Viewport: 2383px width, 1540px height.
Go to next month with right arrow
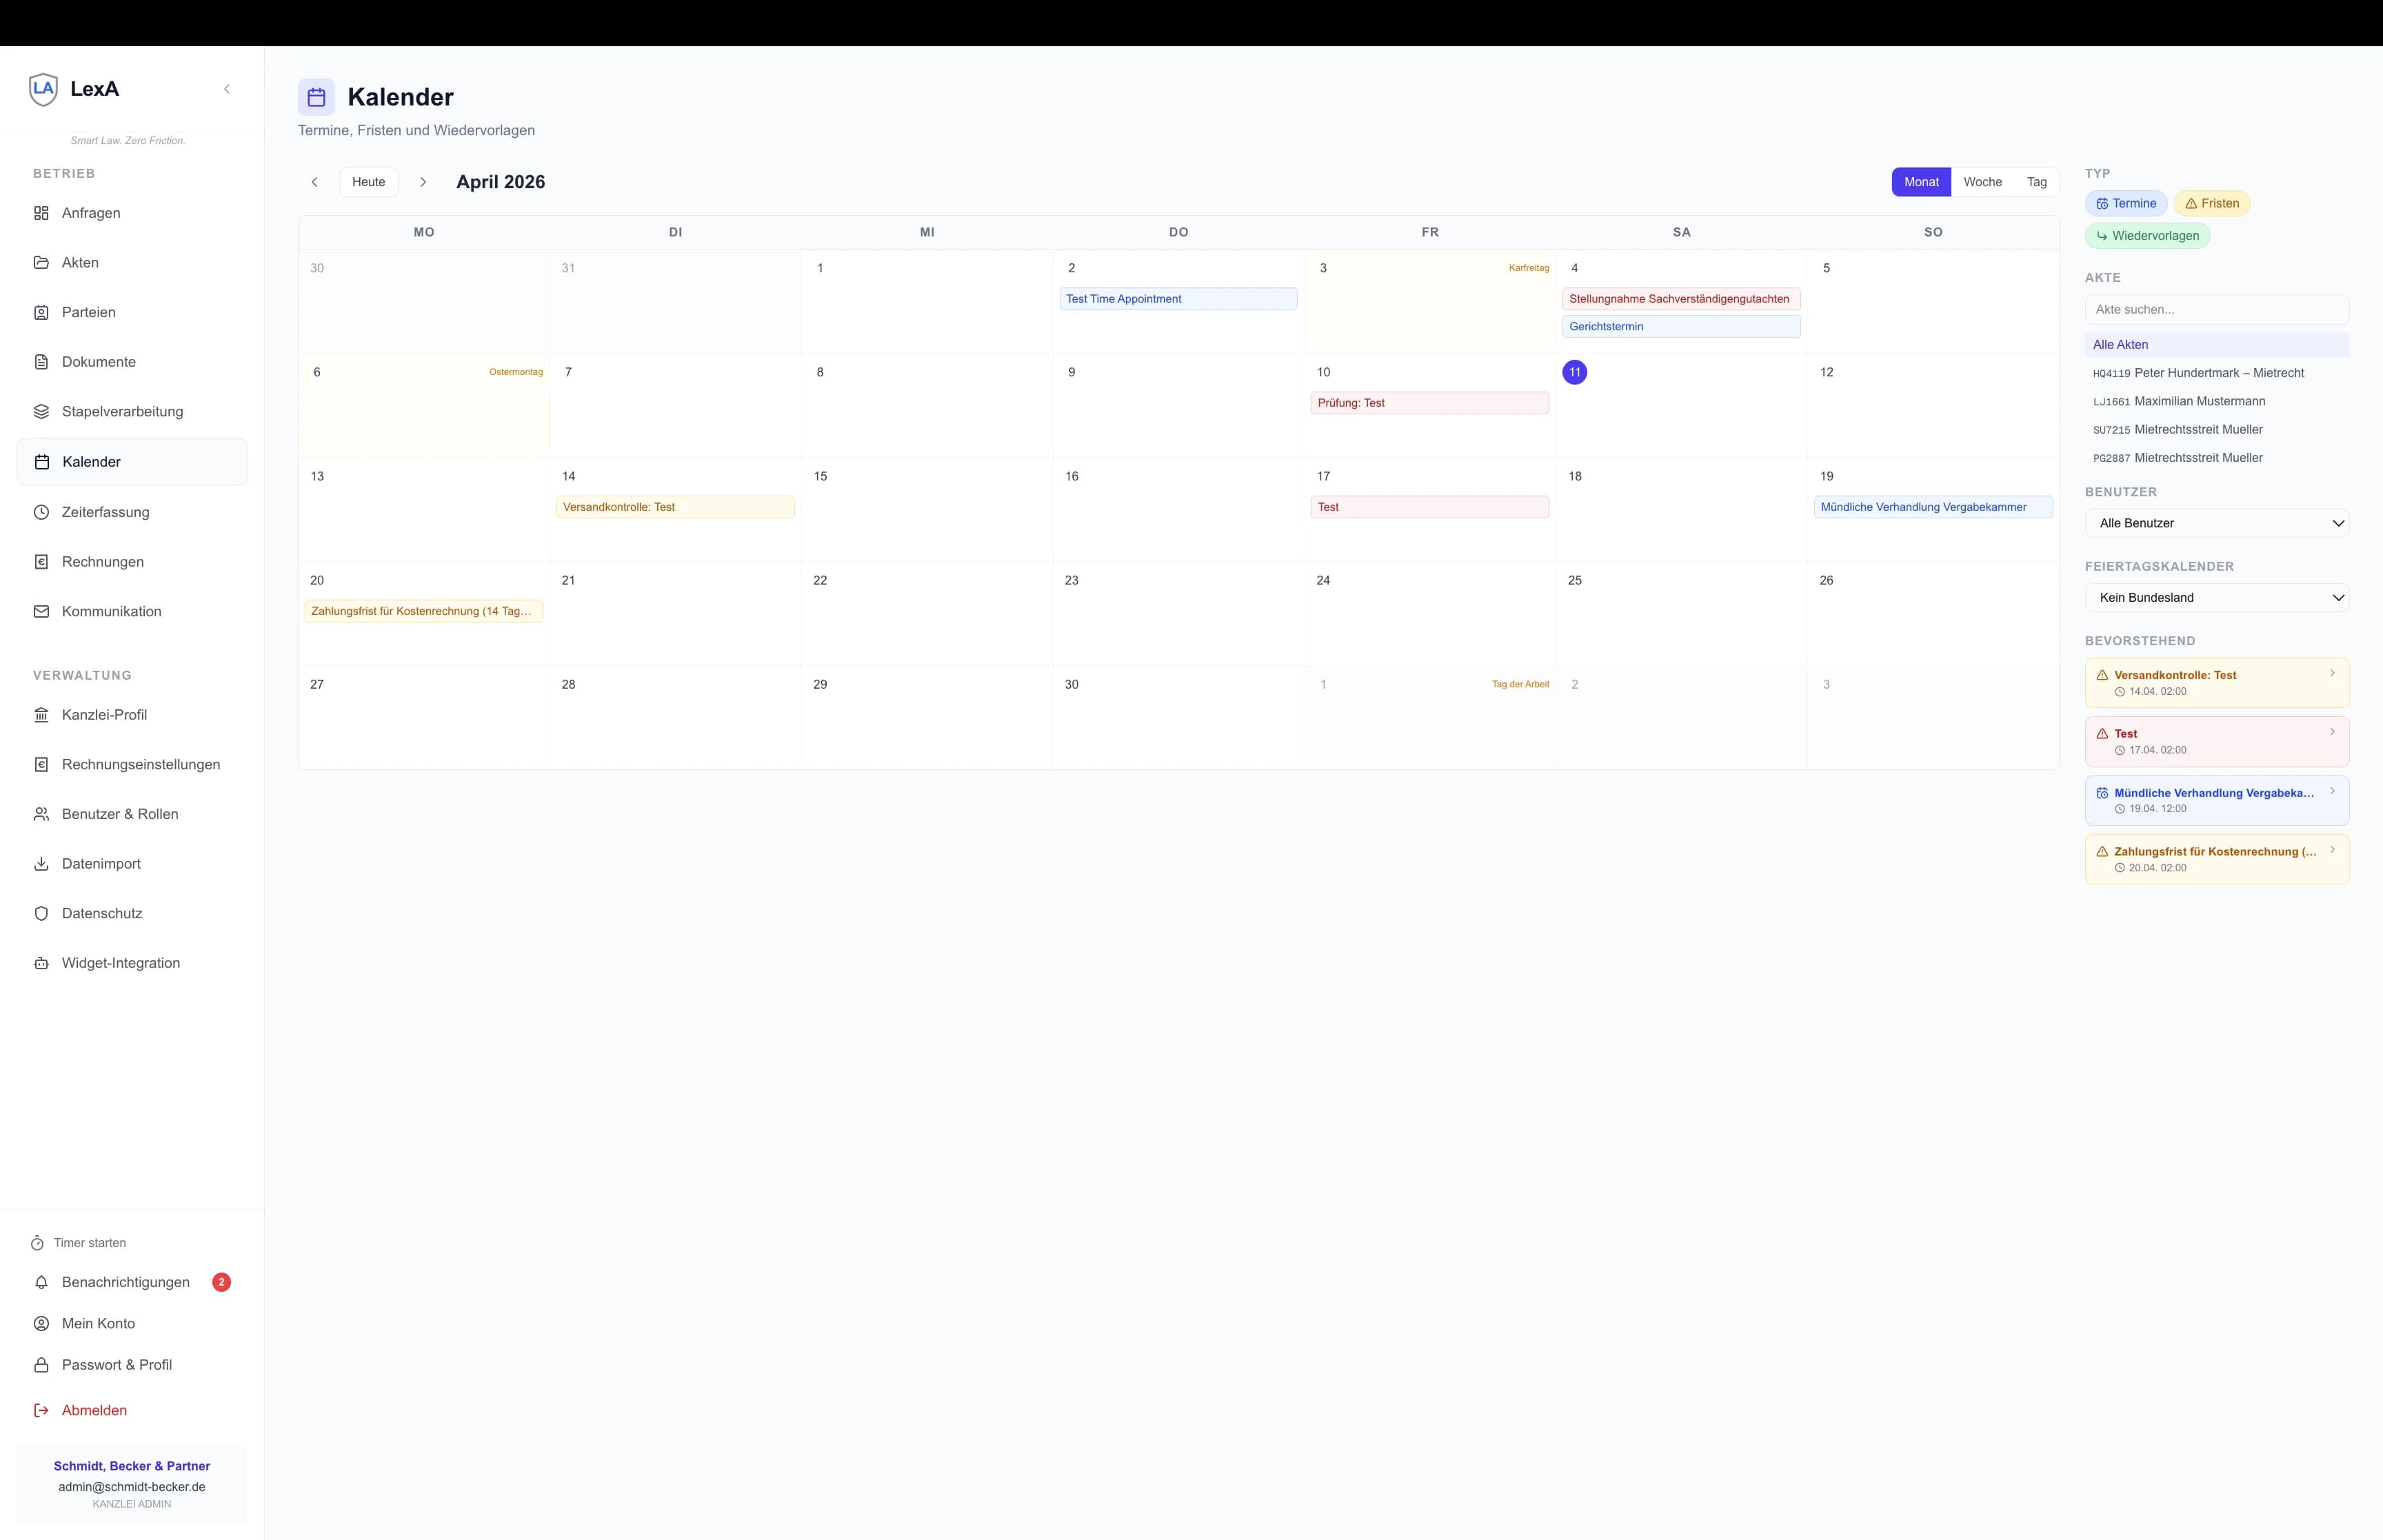(423, 182)
